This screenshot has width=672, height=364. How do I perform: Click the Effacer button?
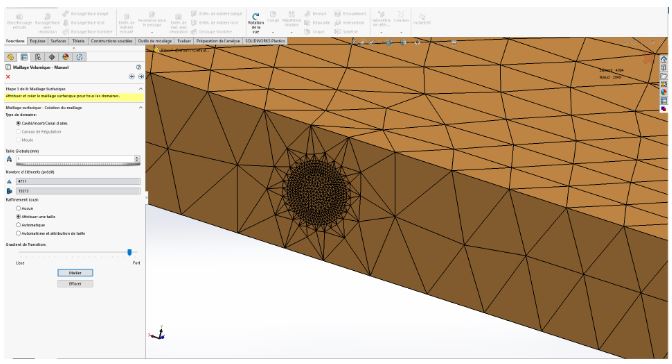point(75,284)
